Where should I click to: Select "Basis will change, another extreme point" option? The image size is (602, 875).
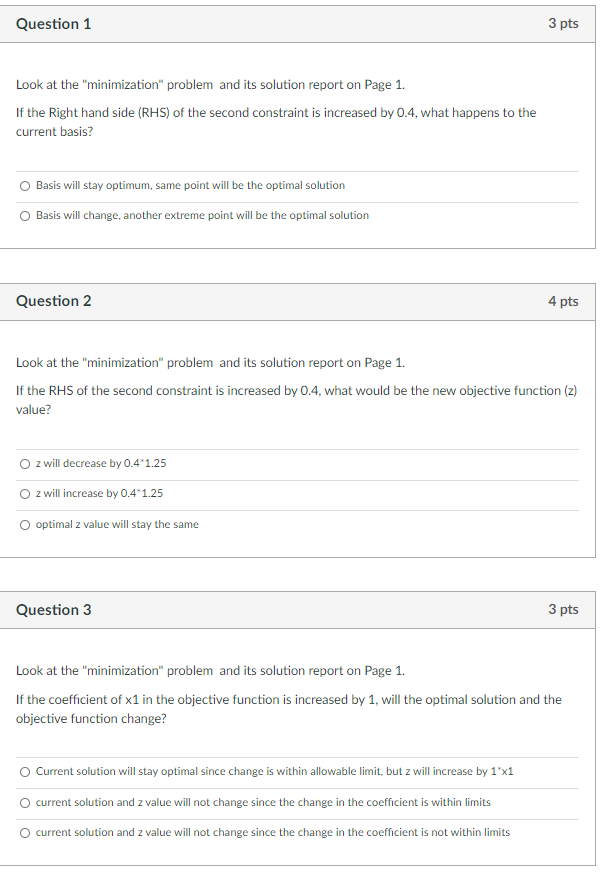click(23, 214)
